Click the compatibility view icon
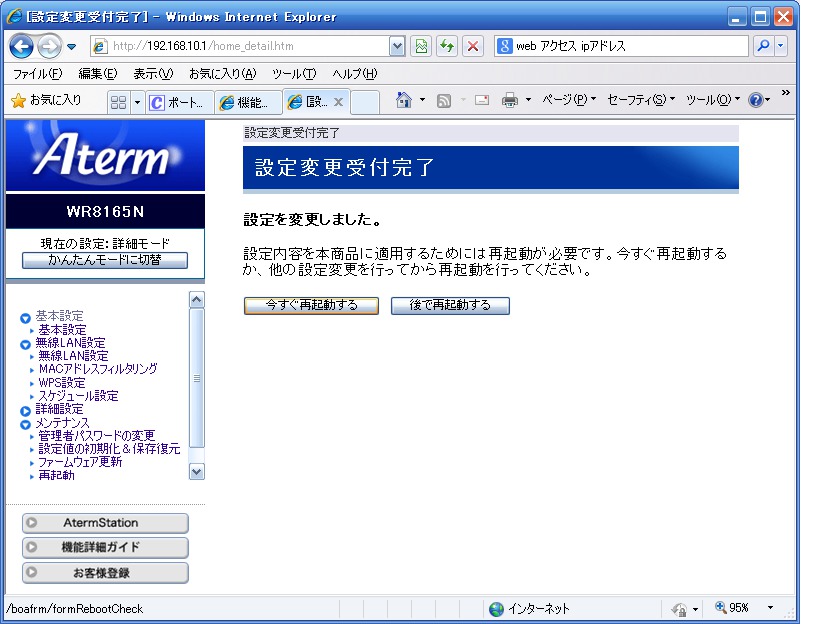The width and height of the screenshot is (822, 624). click(x=420, y=46)
